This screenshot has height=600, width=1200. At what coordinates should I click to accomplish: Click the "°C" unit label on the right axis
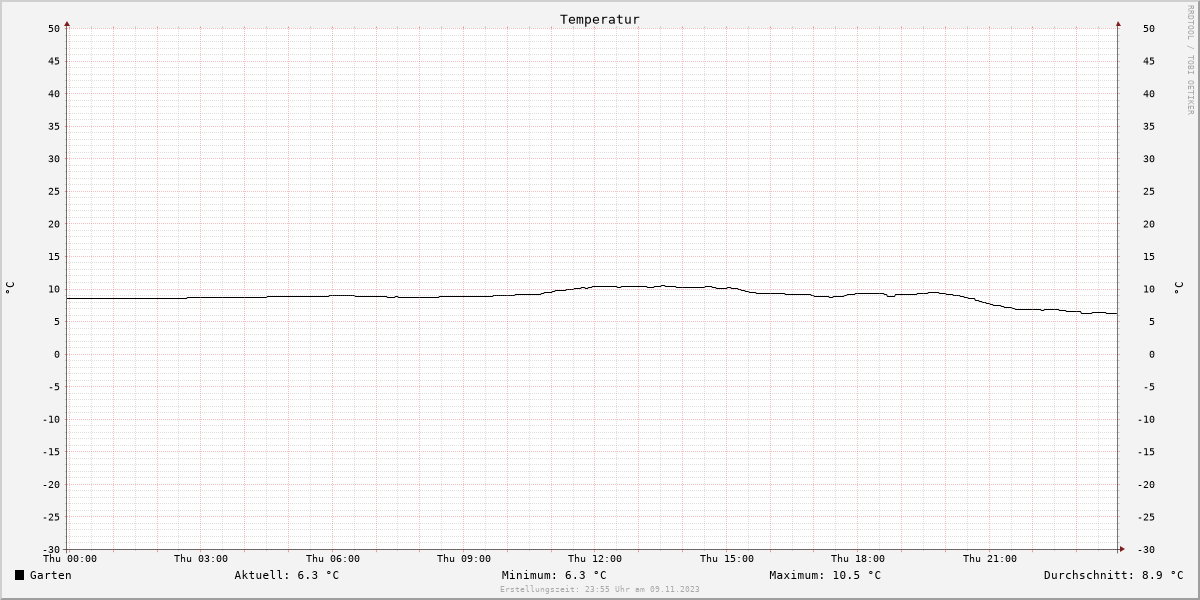point(1178,288)
